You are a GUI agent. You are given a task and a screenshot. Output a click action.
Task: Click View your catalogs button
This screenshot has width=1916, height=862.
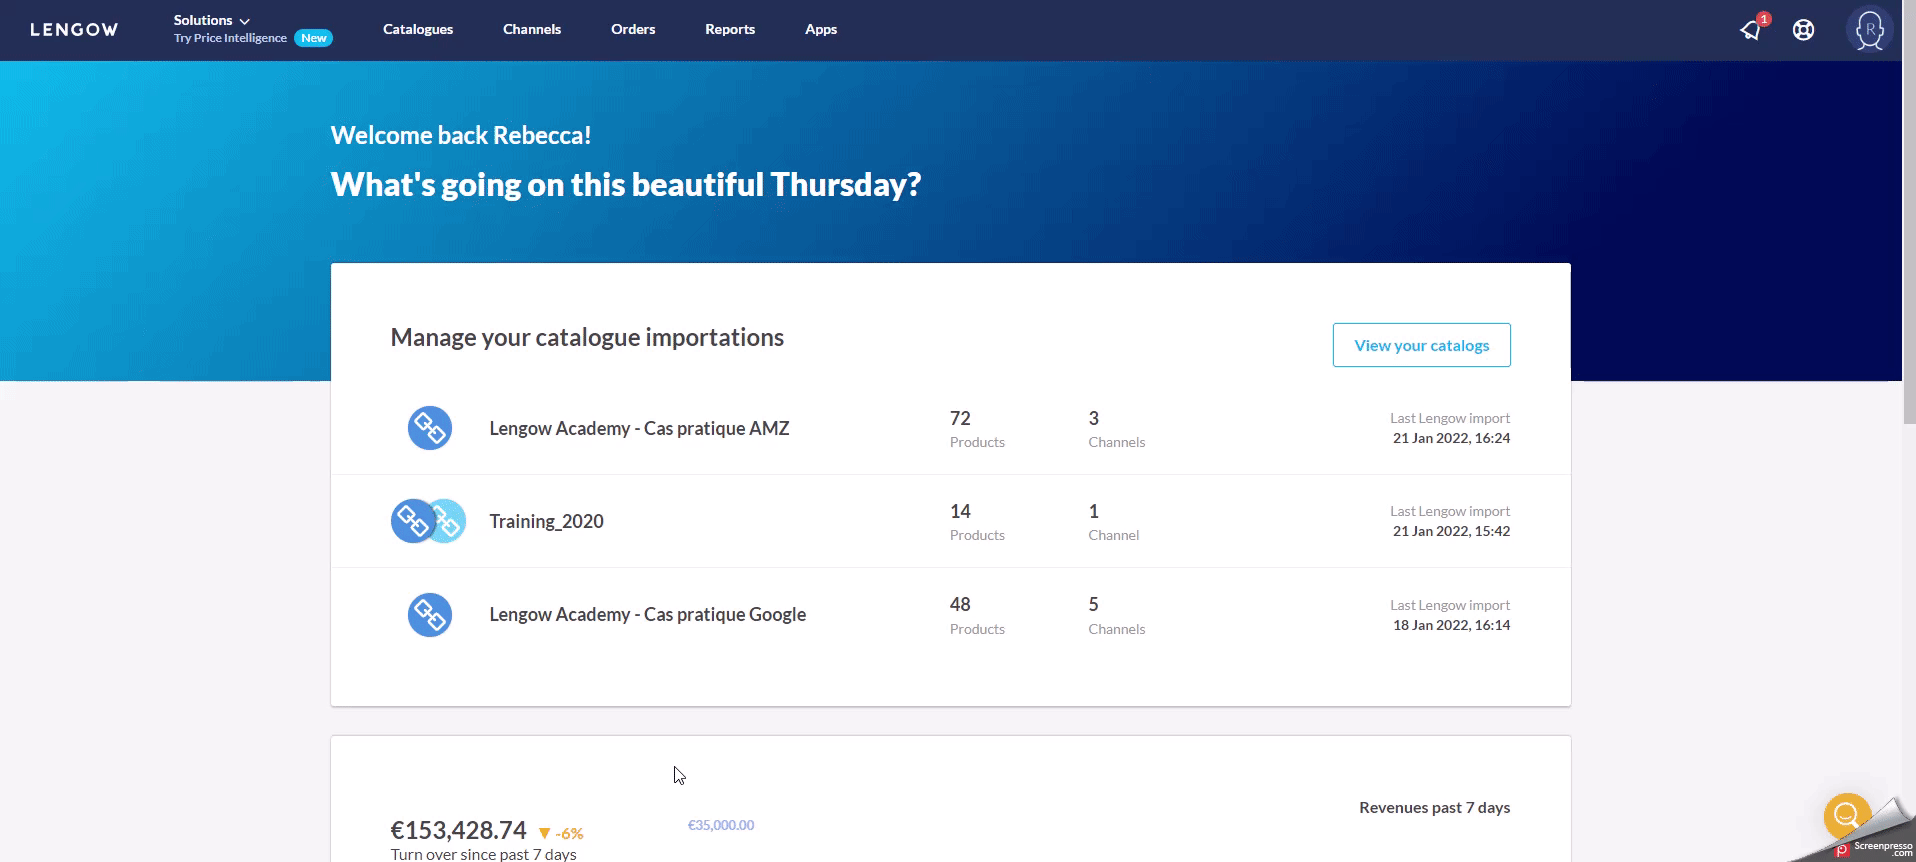[1421, 345]
